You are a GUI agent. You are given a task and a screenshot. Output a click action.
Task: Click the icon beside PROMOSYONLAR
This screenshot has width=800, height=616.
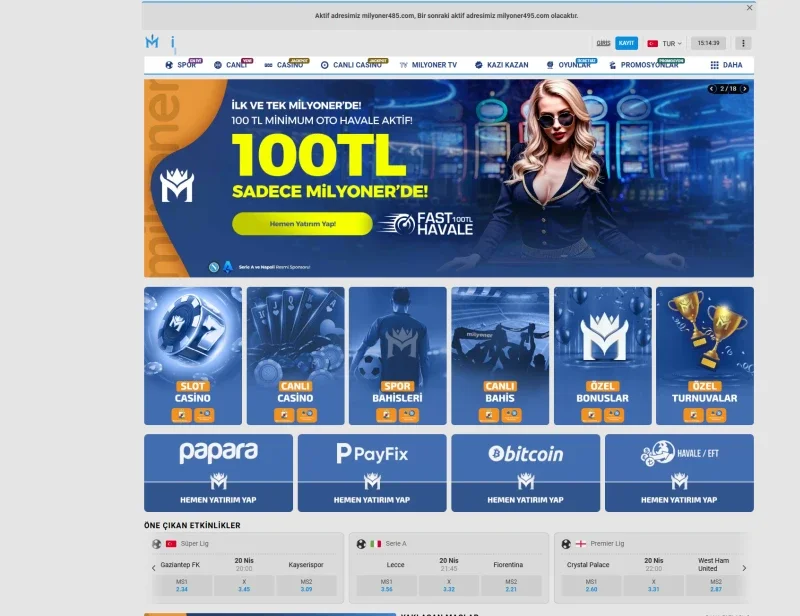(x=612, y=65)
